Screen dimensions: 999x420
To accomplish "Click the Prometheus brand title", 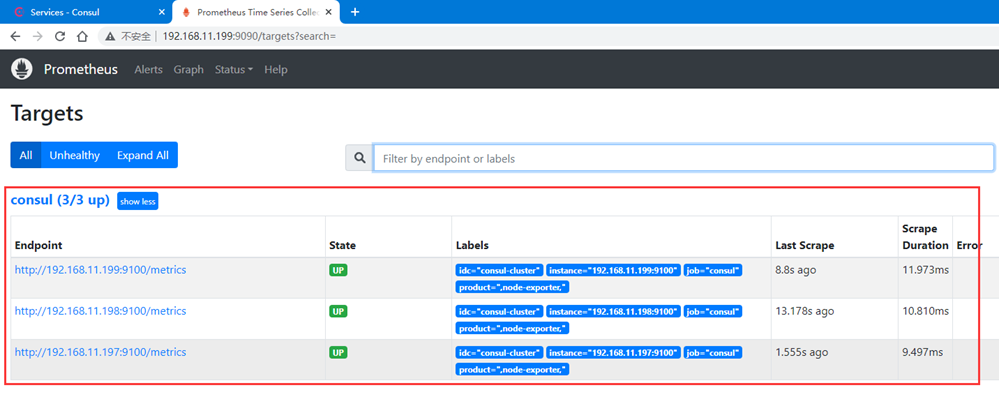I will [81, 69].
